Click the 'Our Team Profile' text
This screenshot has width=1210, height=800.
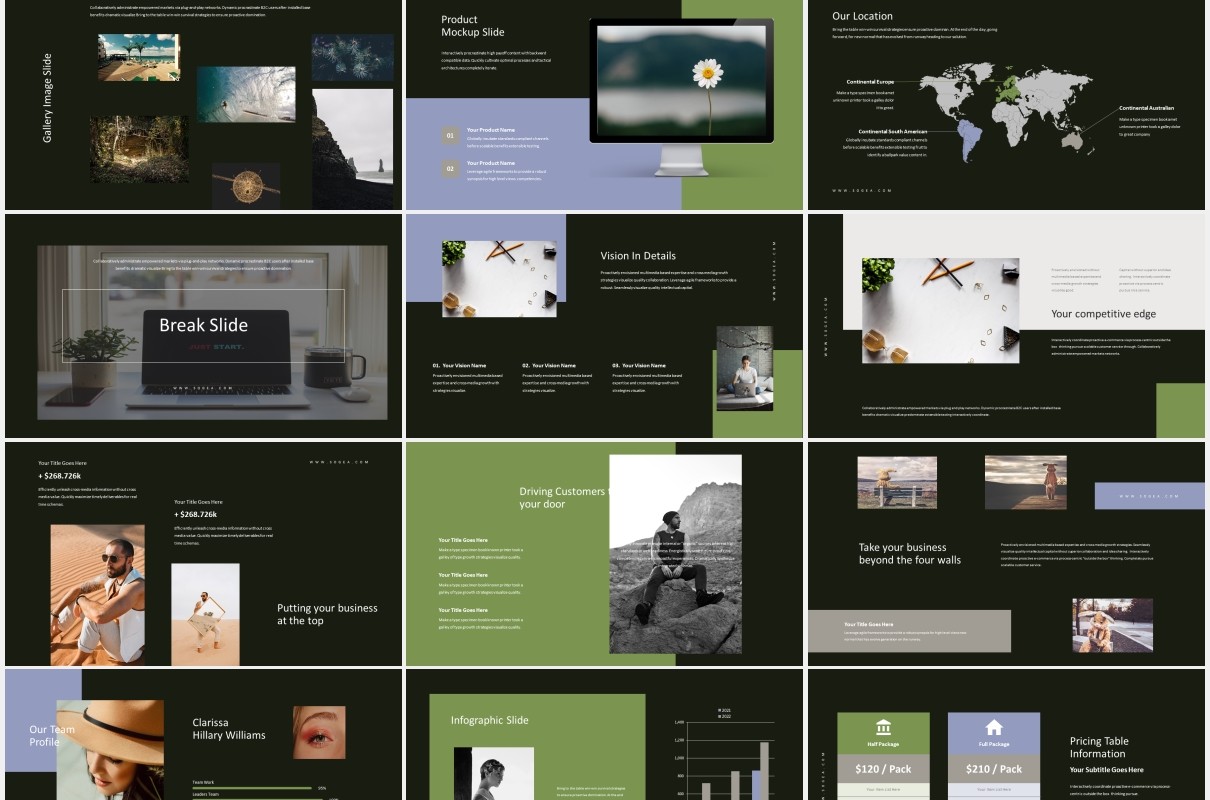[x=52, y=736]
